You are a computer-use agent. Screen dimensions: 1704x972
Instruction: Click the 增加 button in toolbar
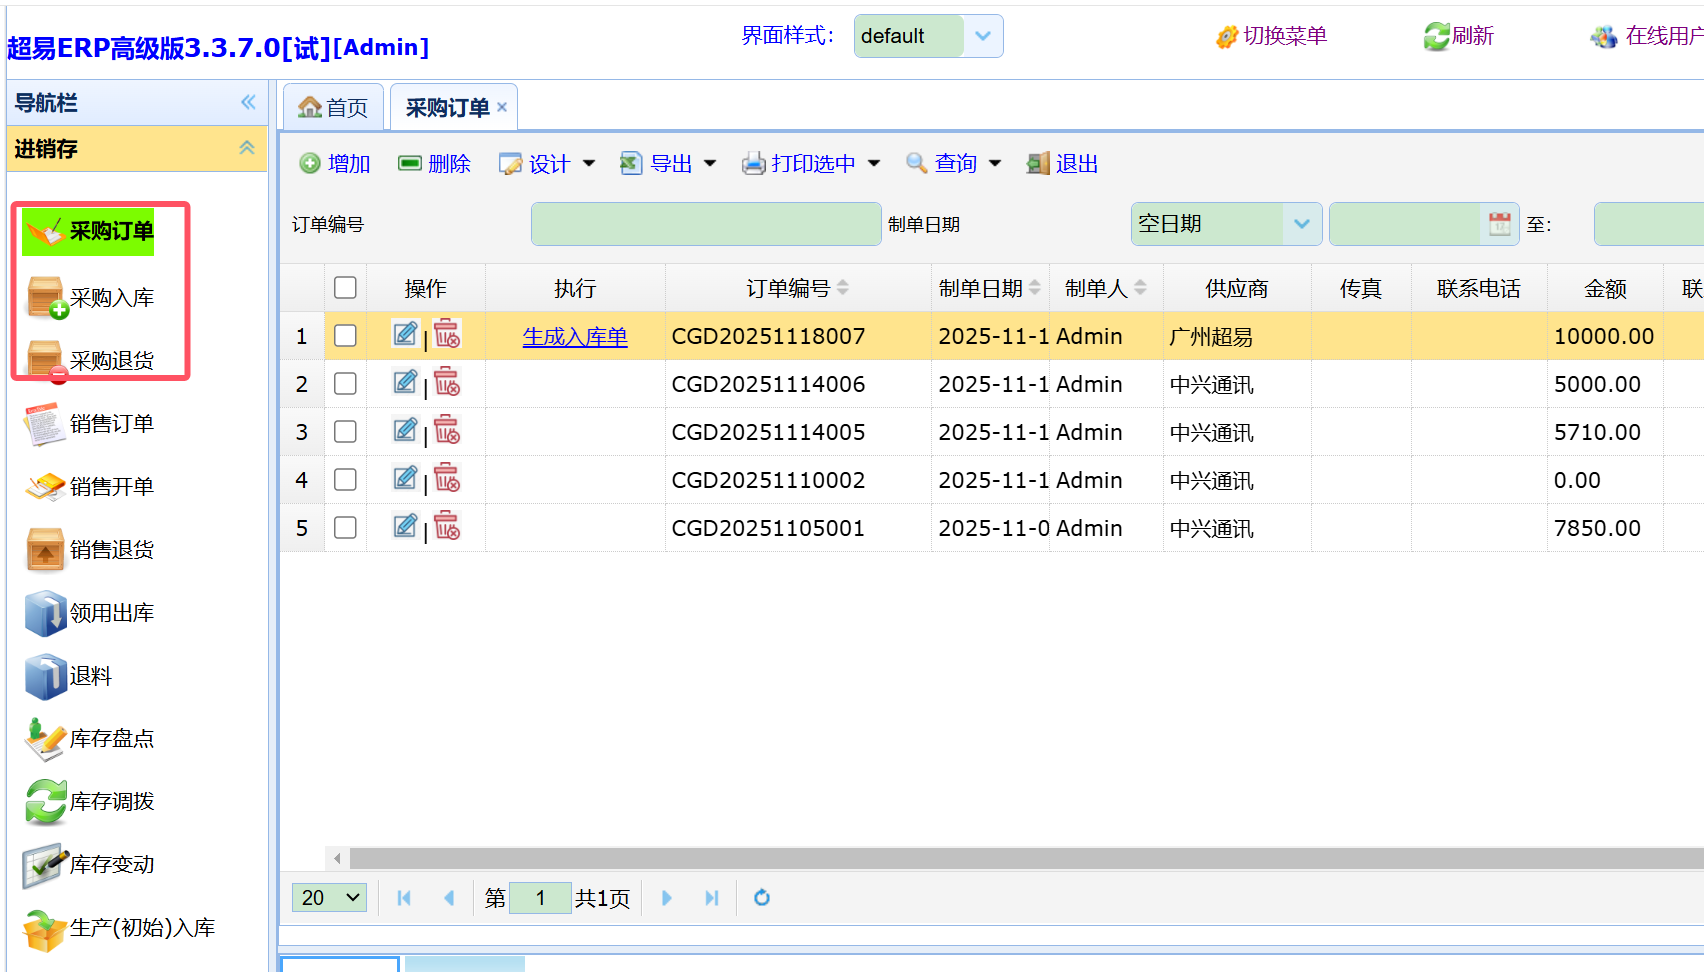coord(335,164)
